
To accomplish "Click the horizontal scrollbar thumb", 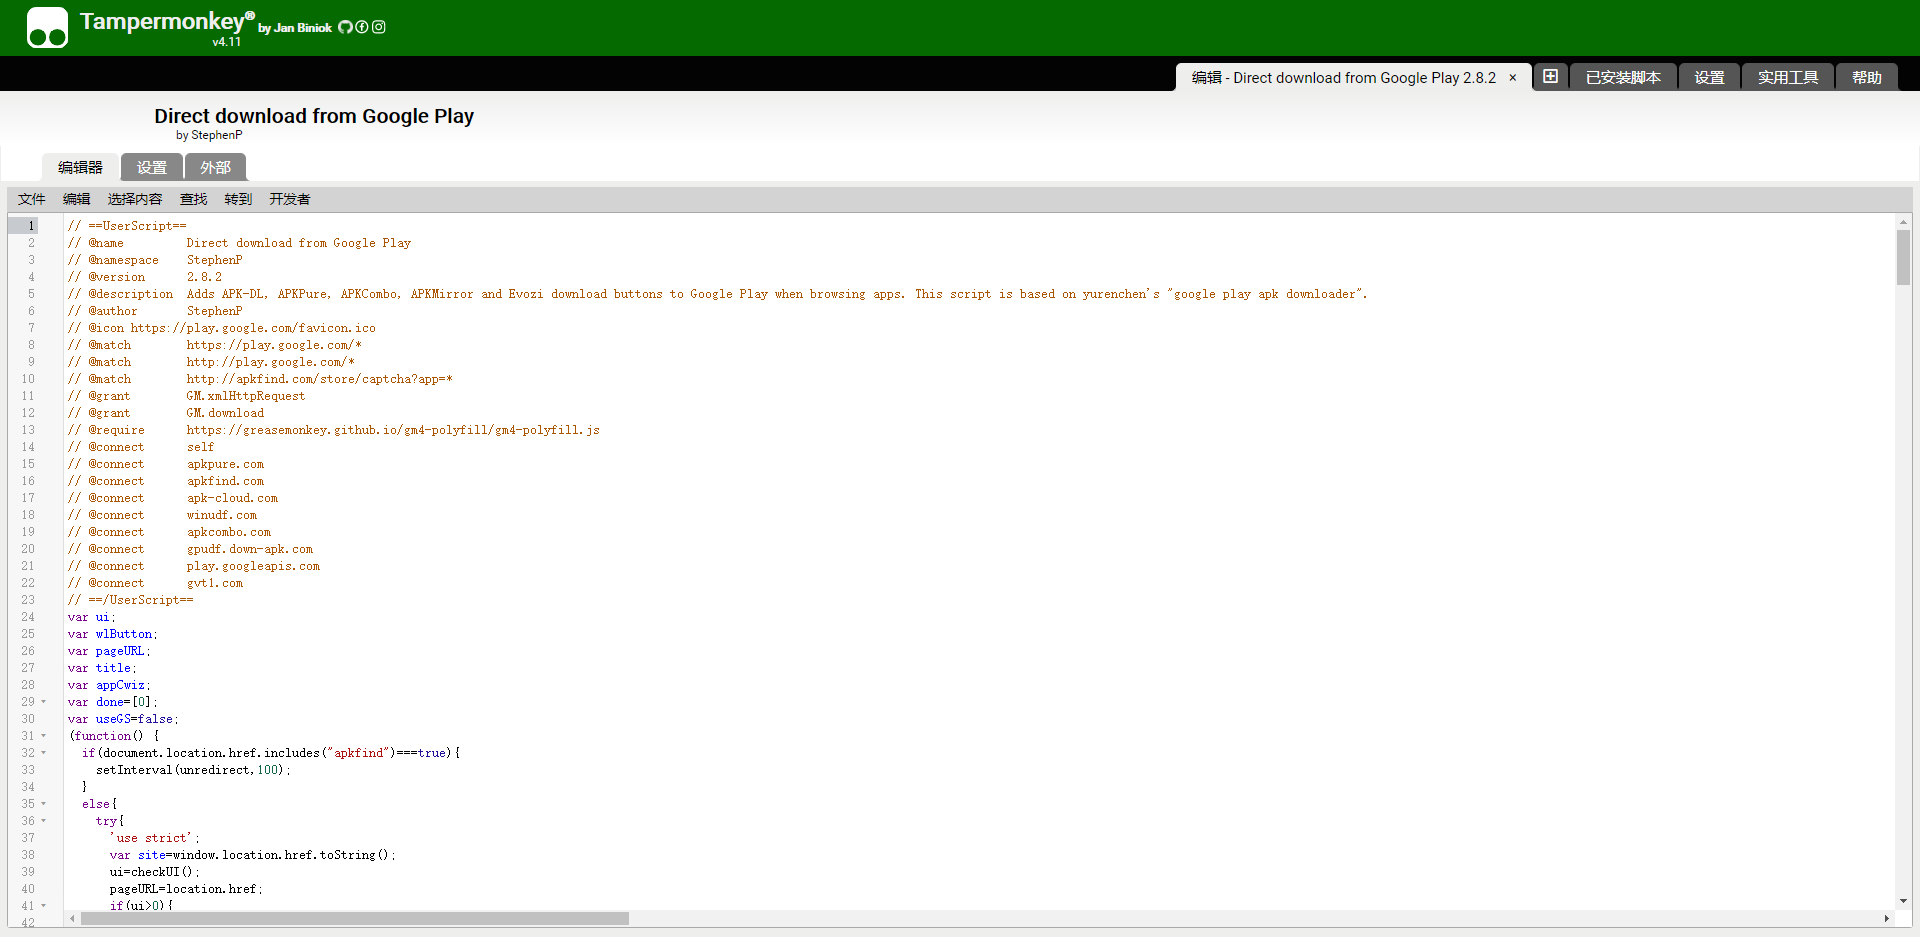I will click(355, 918).
